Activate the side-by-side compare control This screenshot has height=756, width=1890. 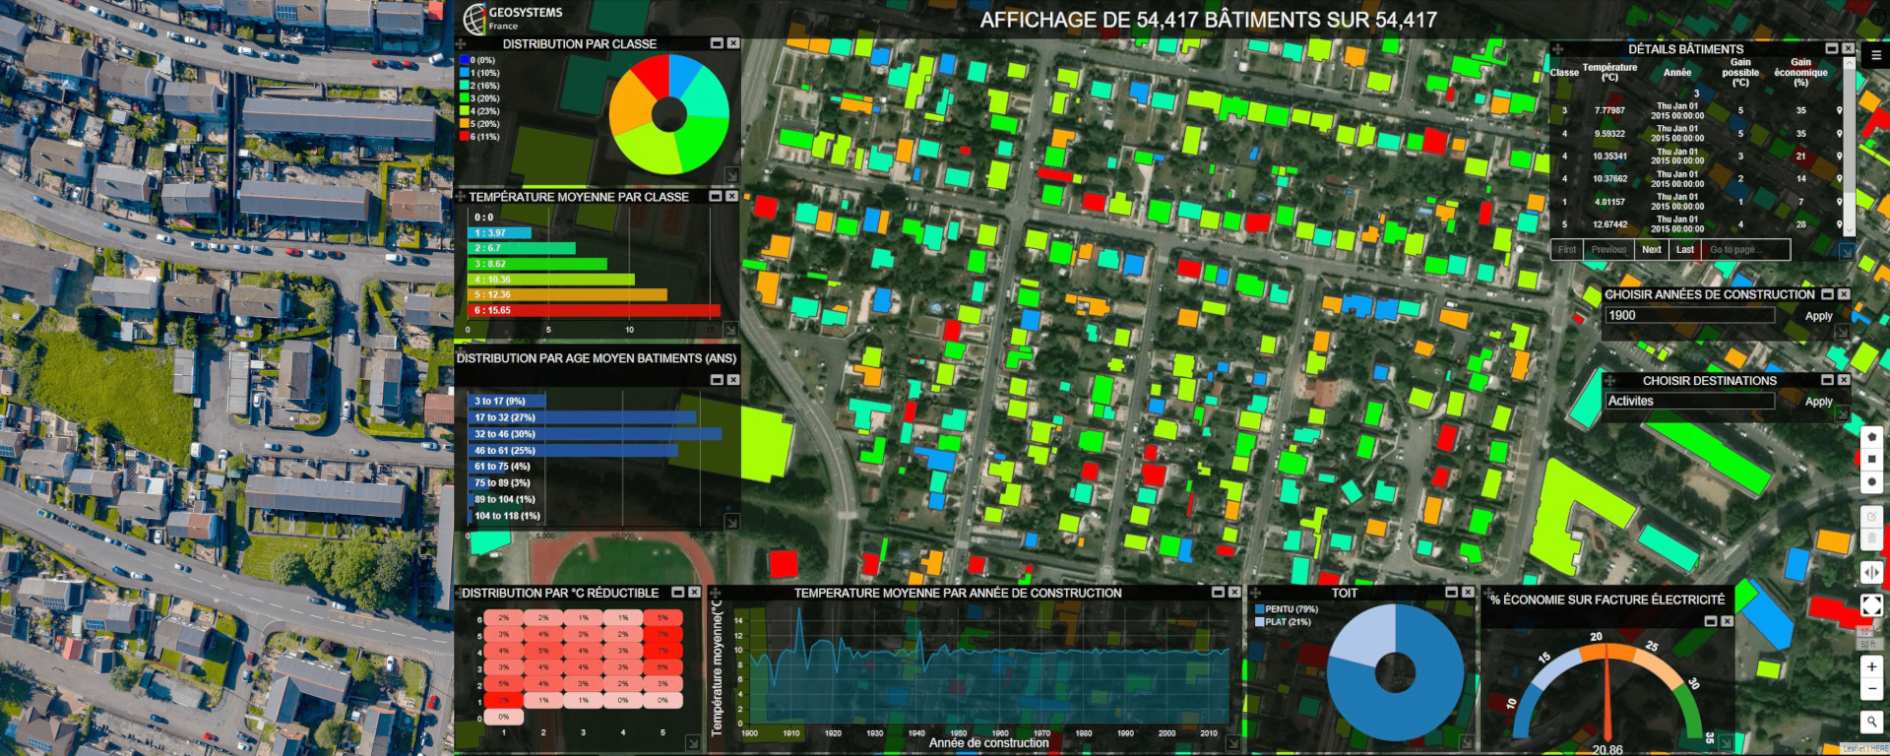pyautogui.click(x=1871, y=572)
